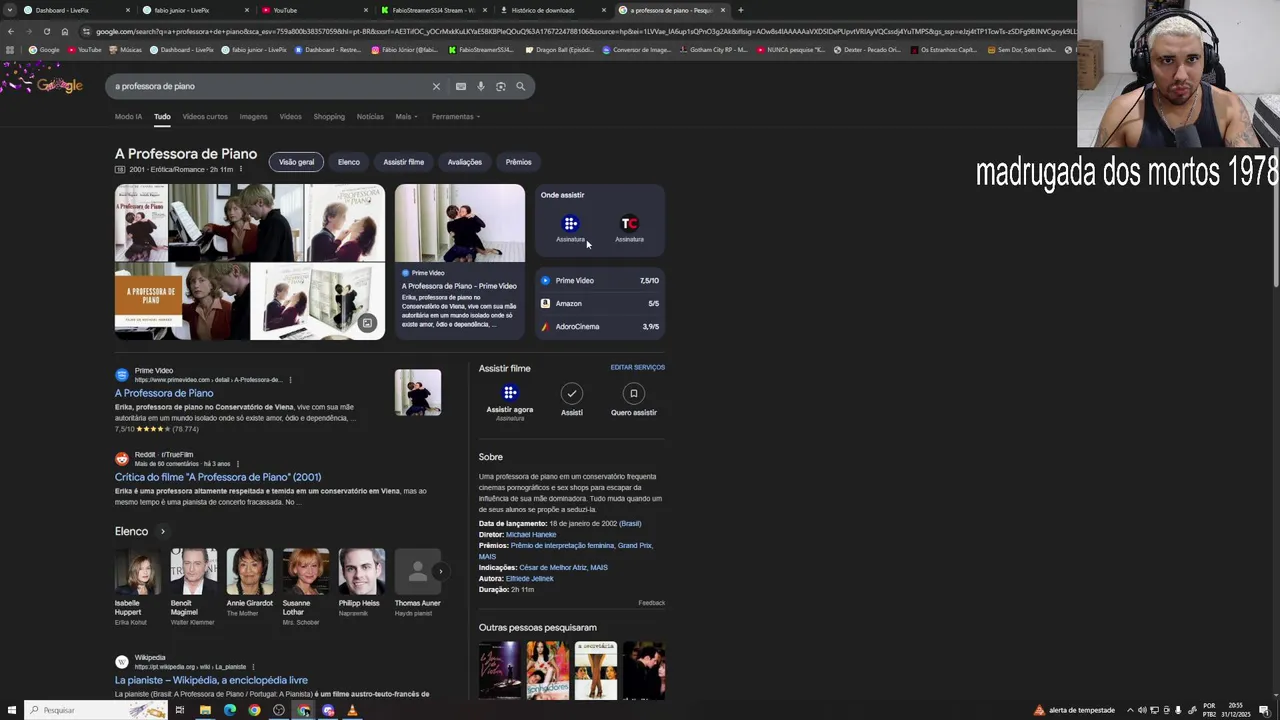Open Amazon rating 5/5 row
The height and width of the screenshot is (720, 1280).
[600, 304]
